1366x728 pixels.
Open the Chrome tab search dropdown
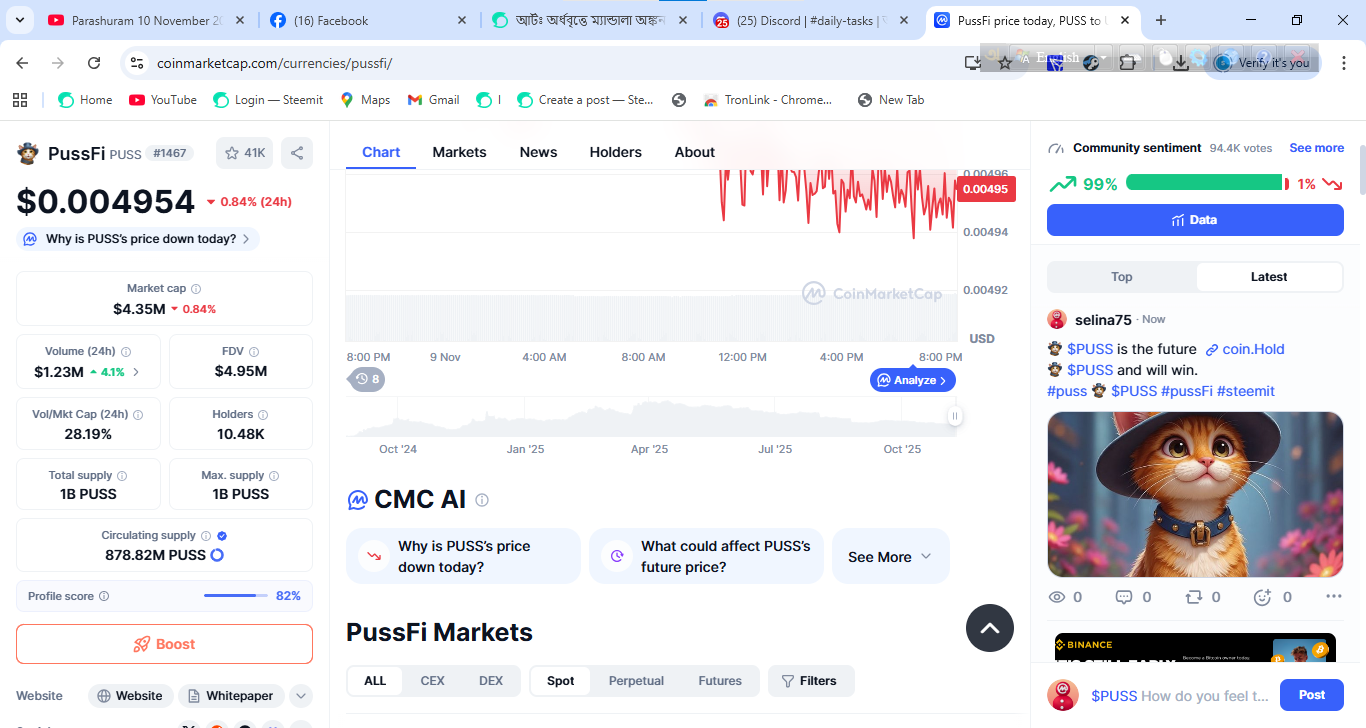point(22,20)
